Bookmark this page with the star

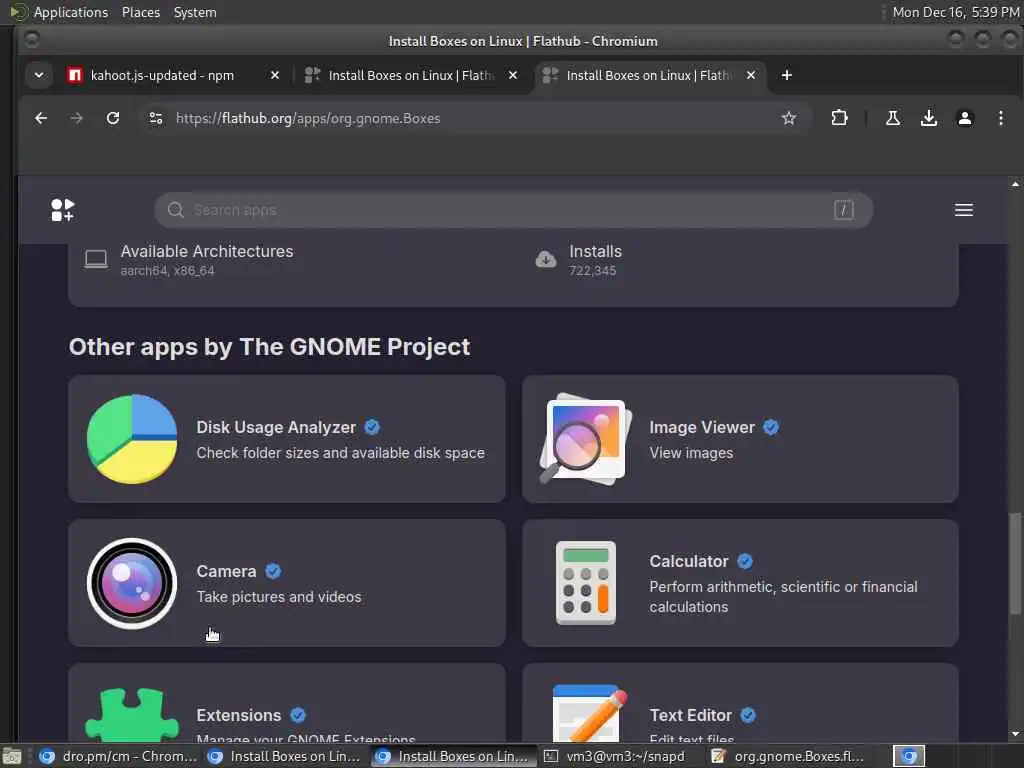789,118
